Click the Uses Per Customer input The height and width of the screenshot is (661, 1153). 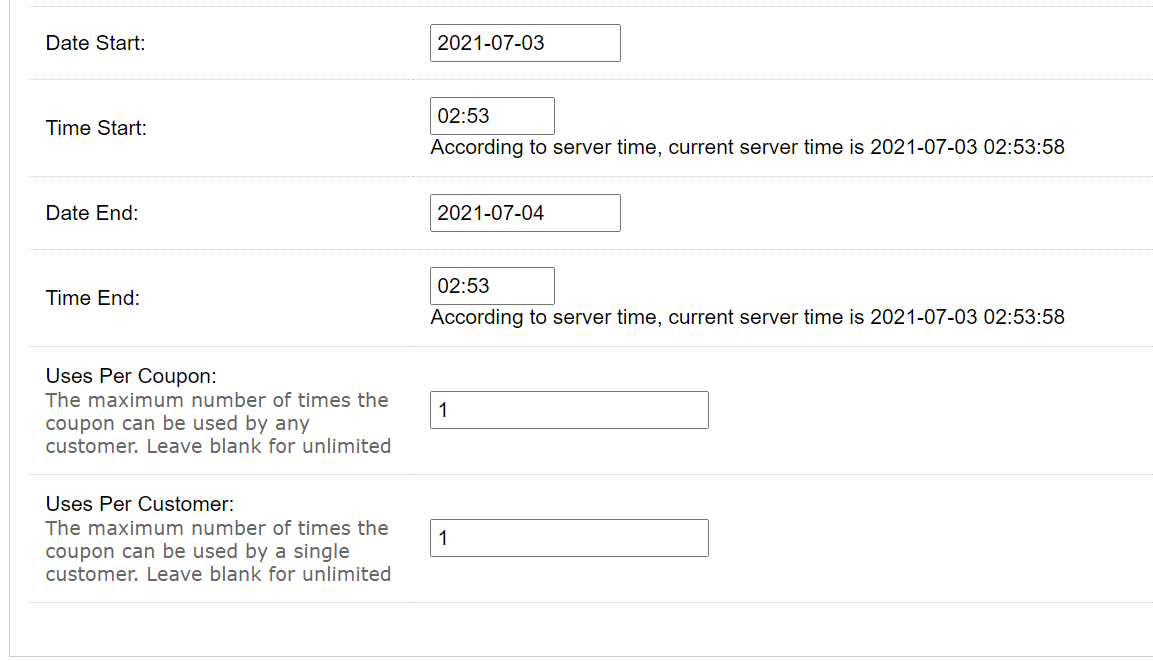(569, 537)
